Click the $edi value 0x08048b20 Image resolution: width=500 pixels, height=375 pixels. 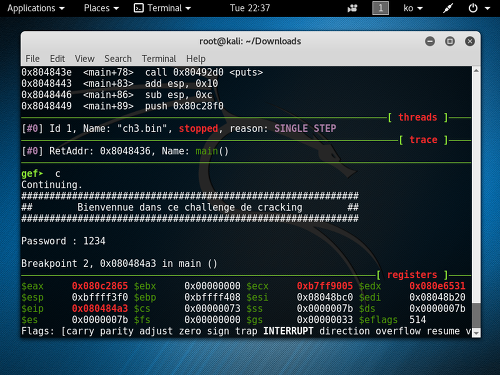click(x=437, y=297)
